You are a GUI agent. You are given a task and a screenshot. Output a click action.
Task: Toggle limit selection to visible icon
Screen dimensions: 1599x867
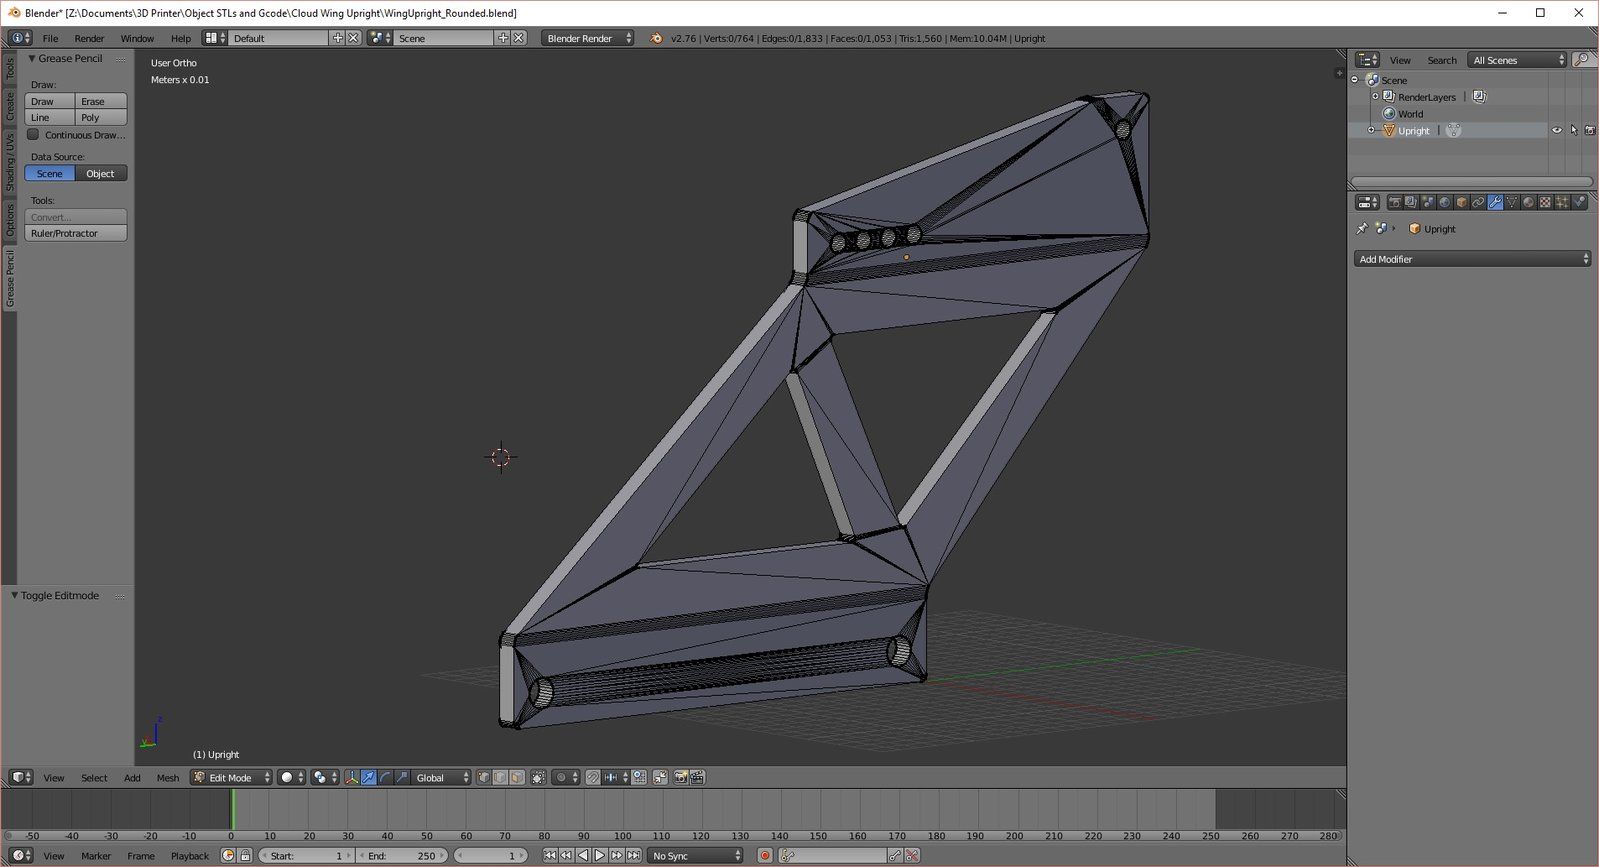(x=538, y=777)
